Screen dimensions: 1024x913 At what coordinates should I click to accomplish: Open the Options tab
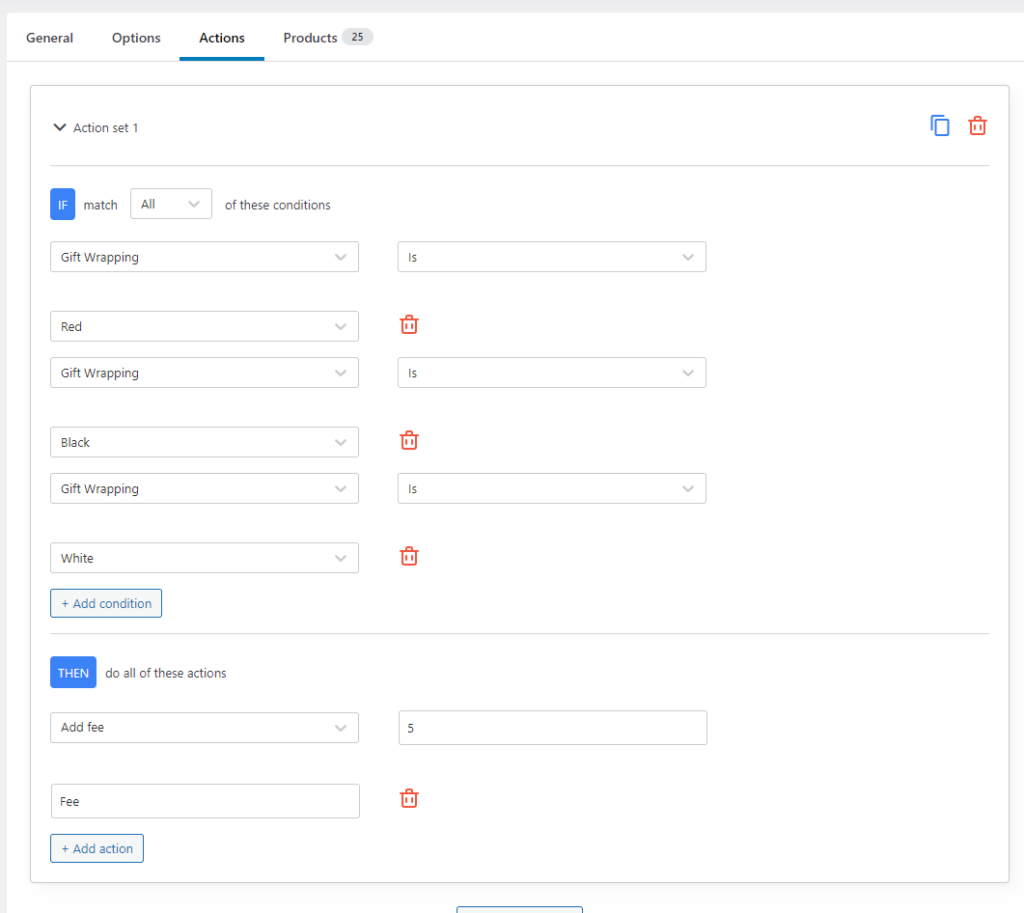136,38
